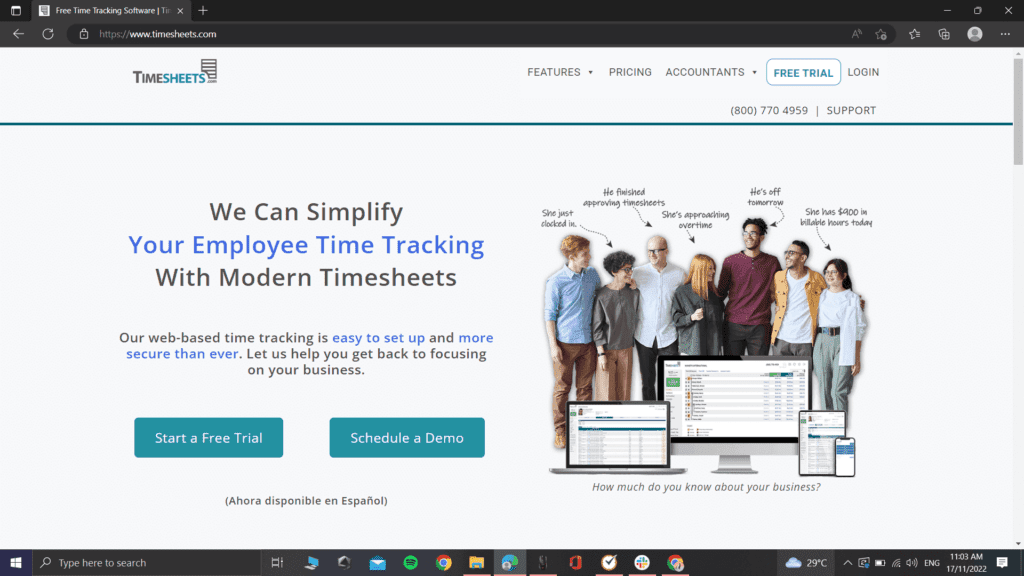1024x576 pixels.
Task: Open Spotify from the taskbar
Action: click(410, 562)
